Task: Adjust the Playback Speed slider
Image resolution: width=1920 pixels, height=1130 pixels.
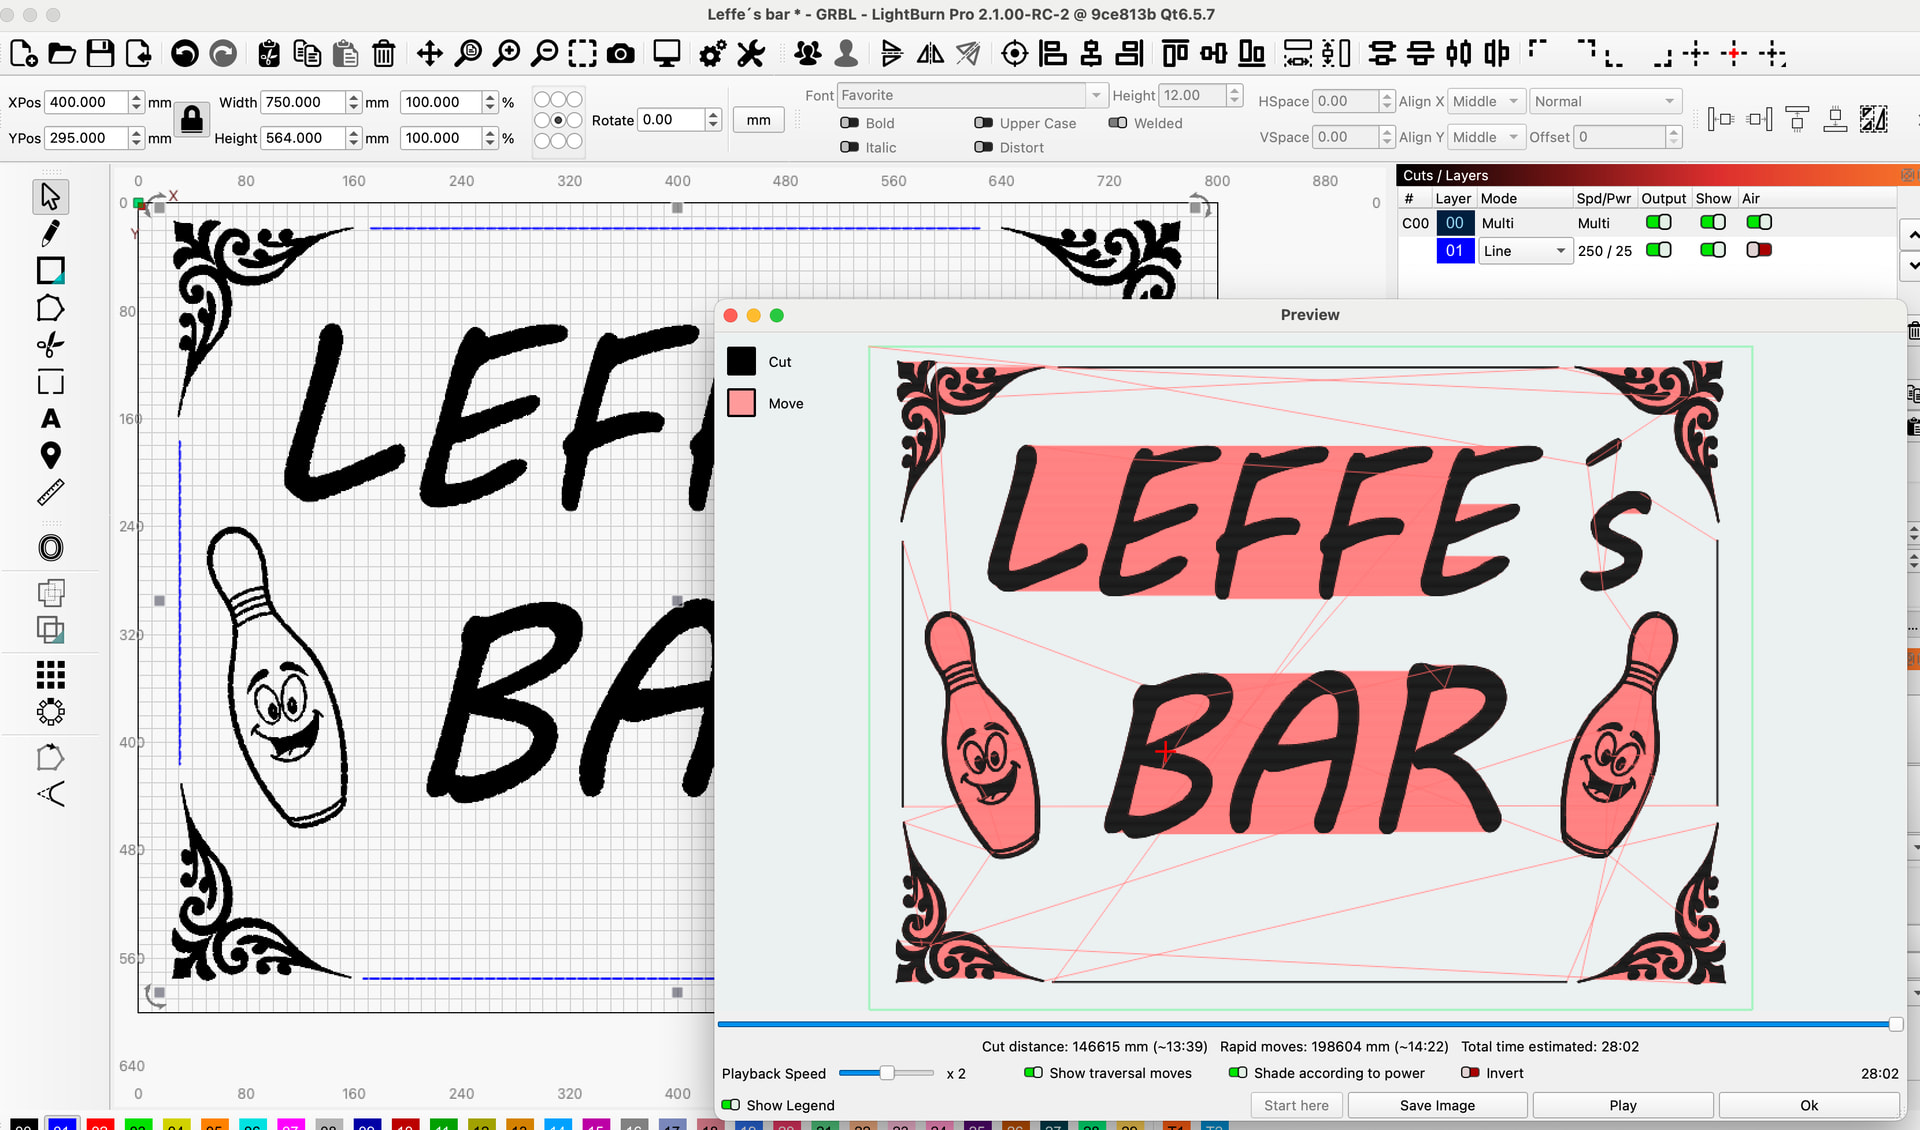Action: point(887,1073)
